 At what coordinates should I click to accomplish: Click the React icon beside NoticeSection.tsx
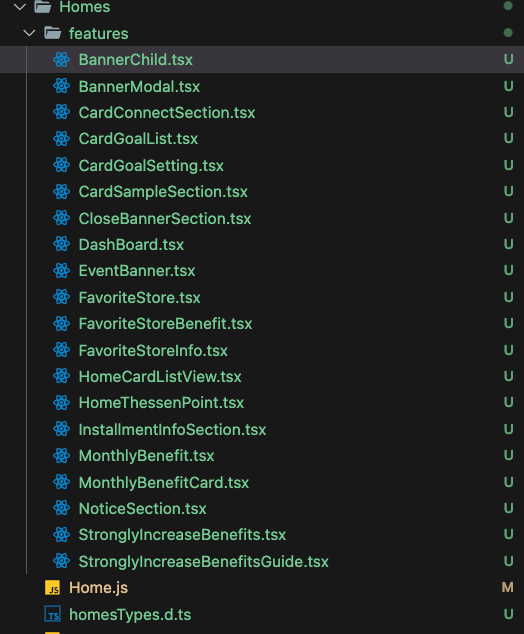(61, 508)
